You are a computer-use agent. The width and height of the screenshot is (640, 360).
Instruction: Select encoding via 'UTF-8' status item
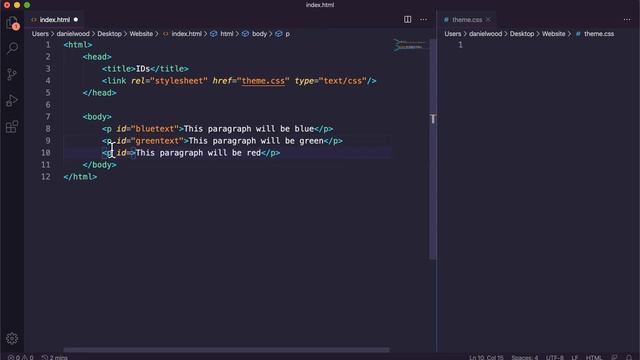555,358
